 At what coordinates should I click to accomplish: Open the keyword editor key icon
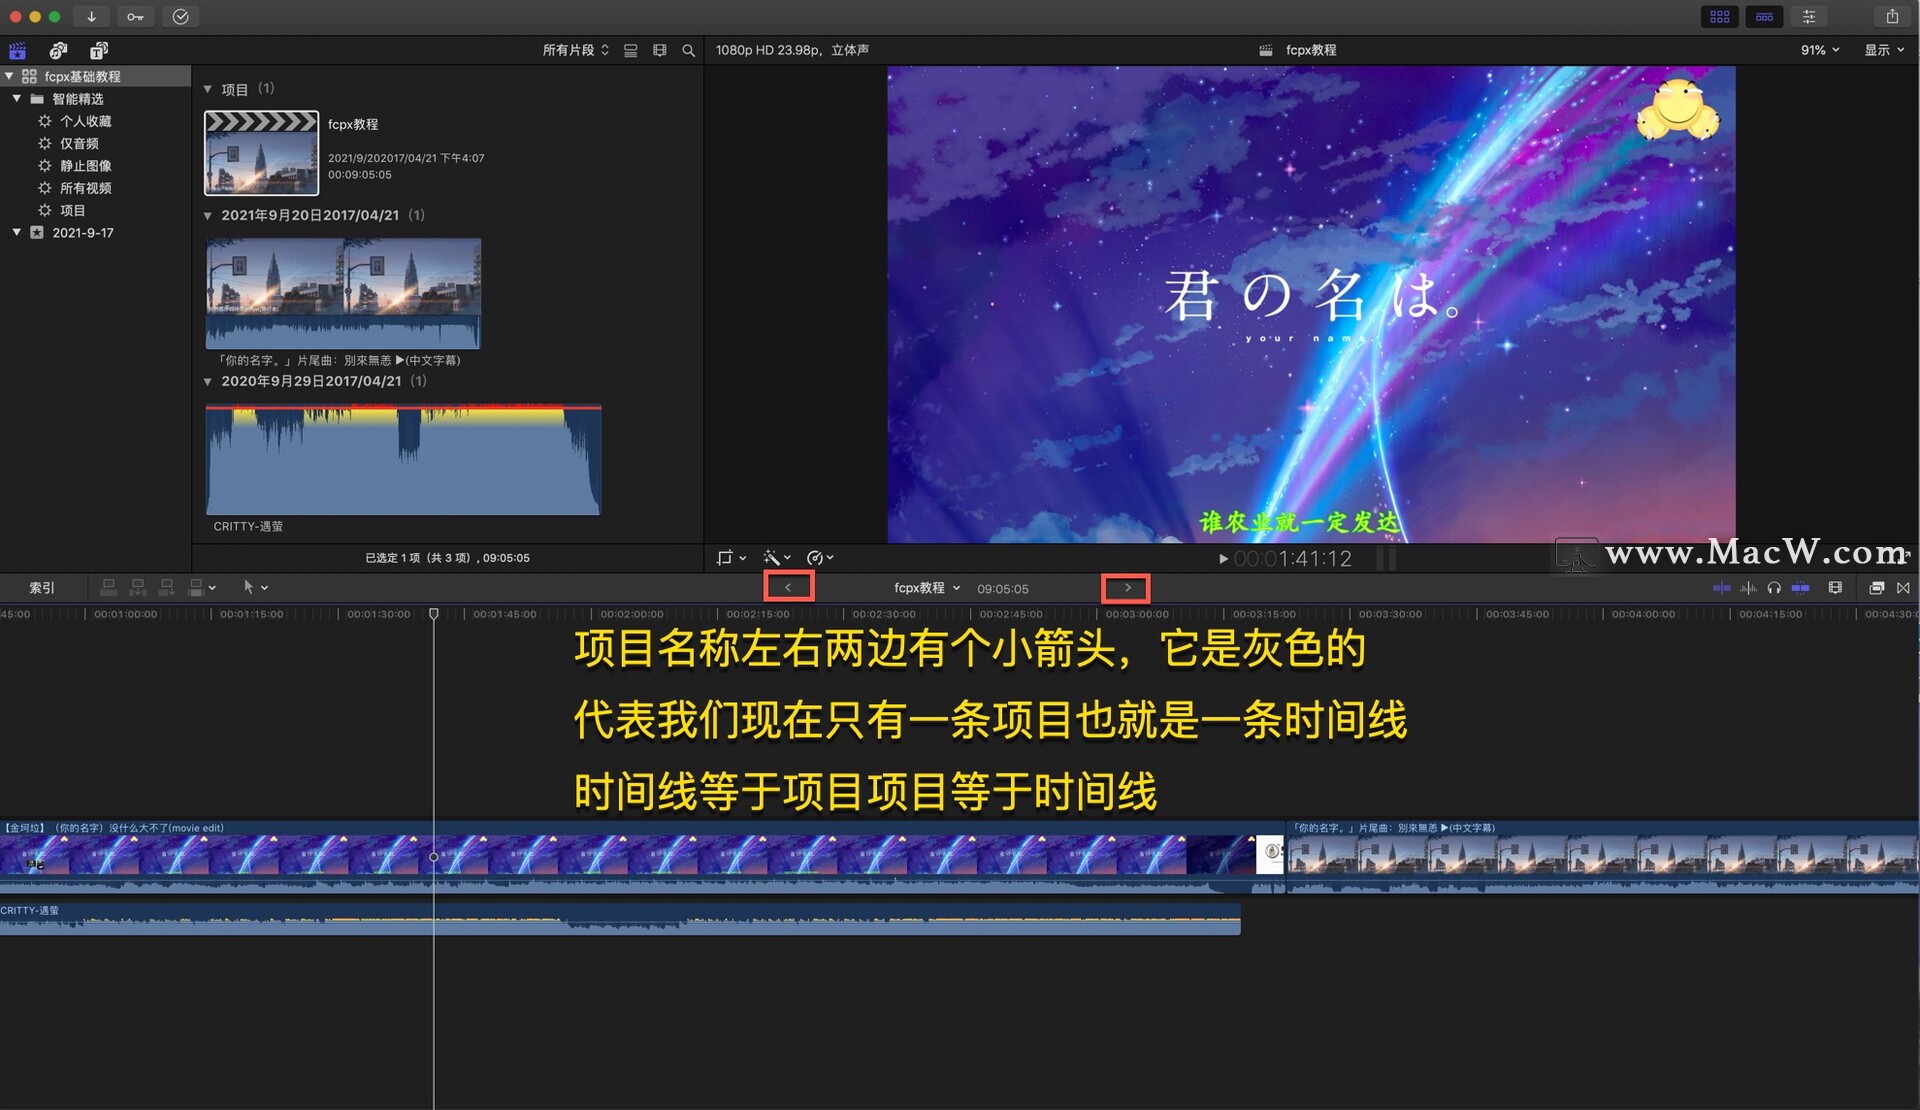(x=135, y=16)
